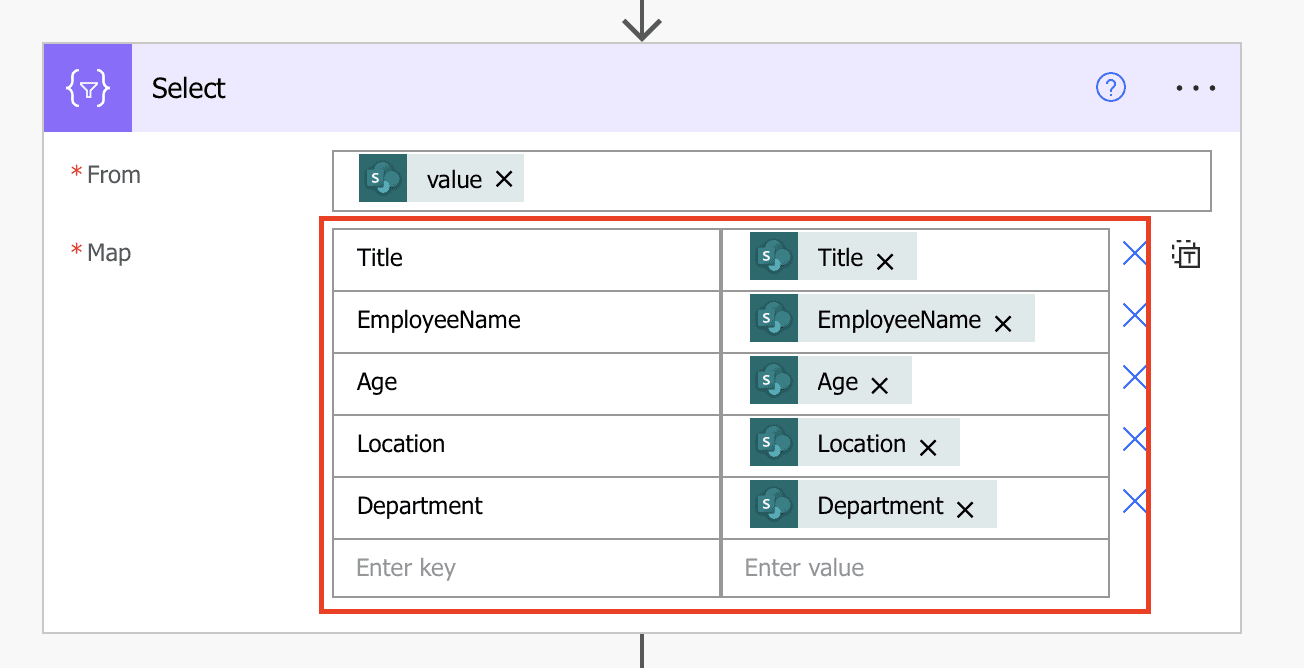Click the Select action title
The height and width of the screenshot is (668, 1304).
point(189,88)
